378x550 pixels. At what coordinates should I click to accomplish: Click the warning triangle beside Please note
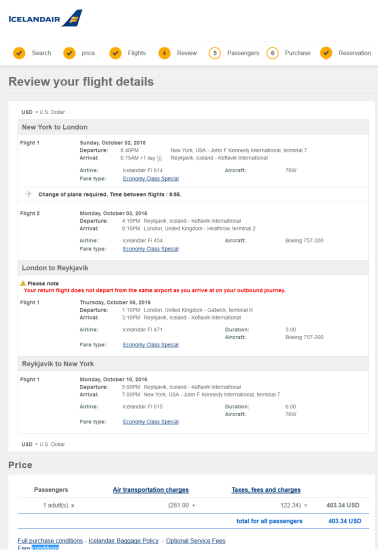[23, 283]
